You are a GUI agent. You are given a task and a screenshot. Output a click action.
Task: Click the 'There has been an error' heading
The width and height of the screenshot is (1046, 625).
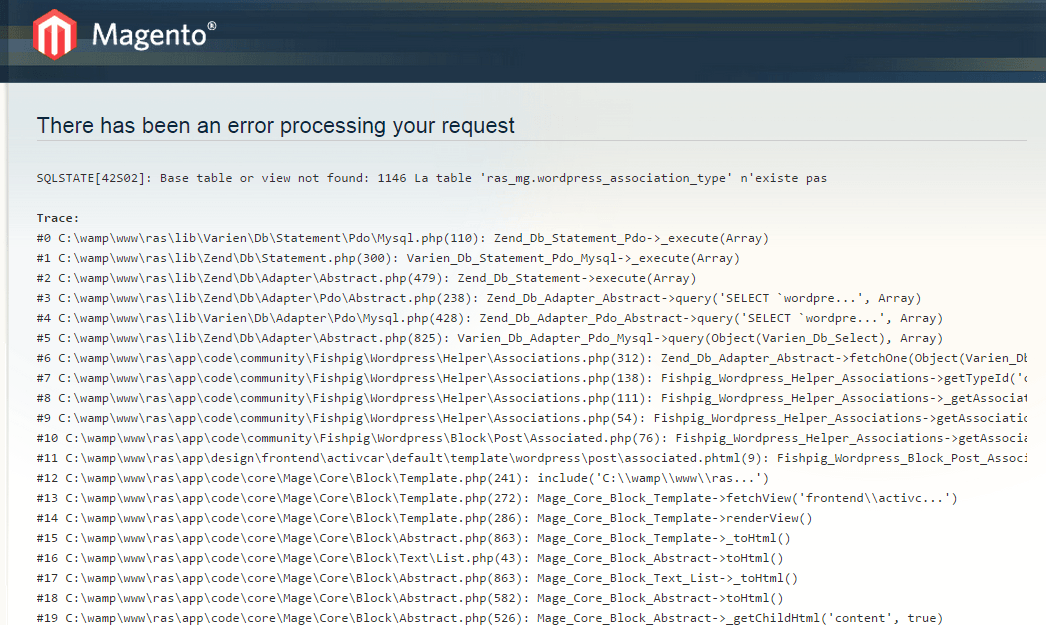(x=276, y=125)
